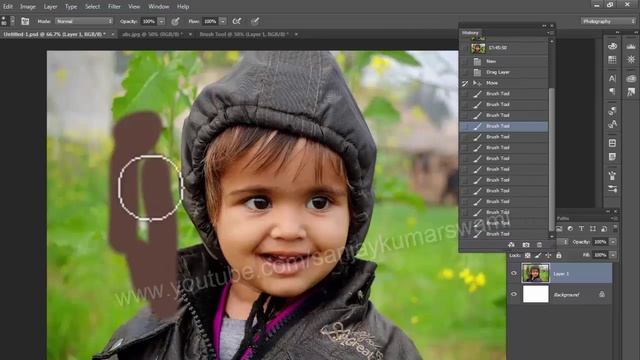Open the Select menu

(x=92, y=7)
